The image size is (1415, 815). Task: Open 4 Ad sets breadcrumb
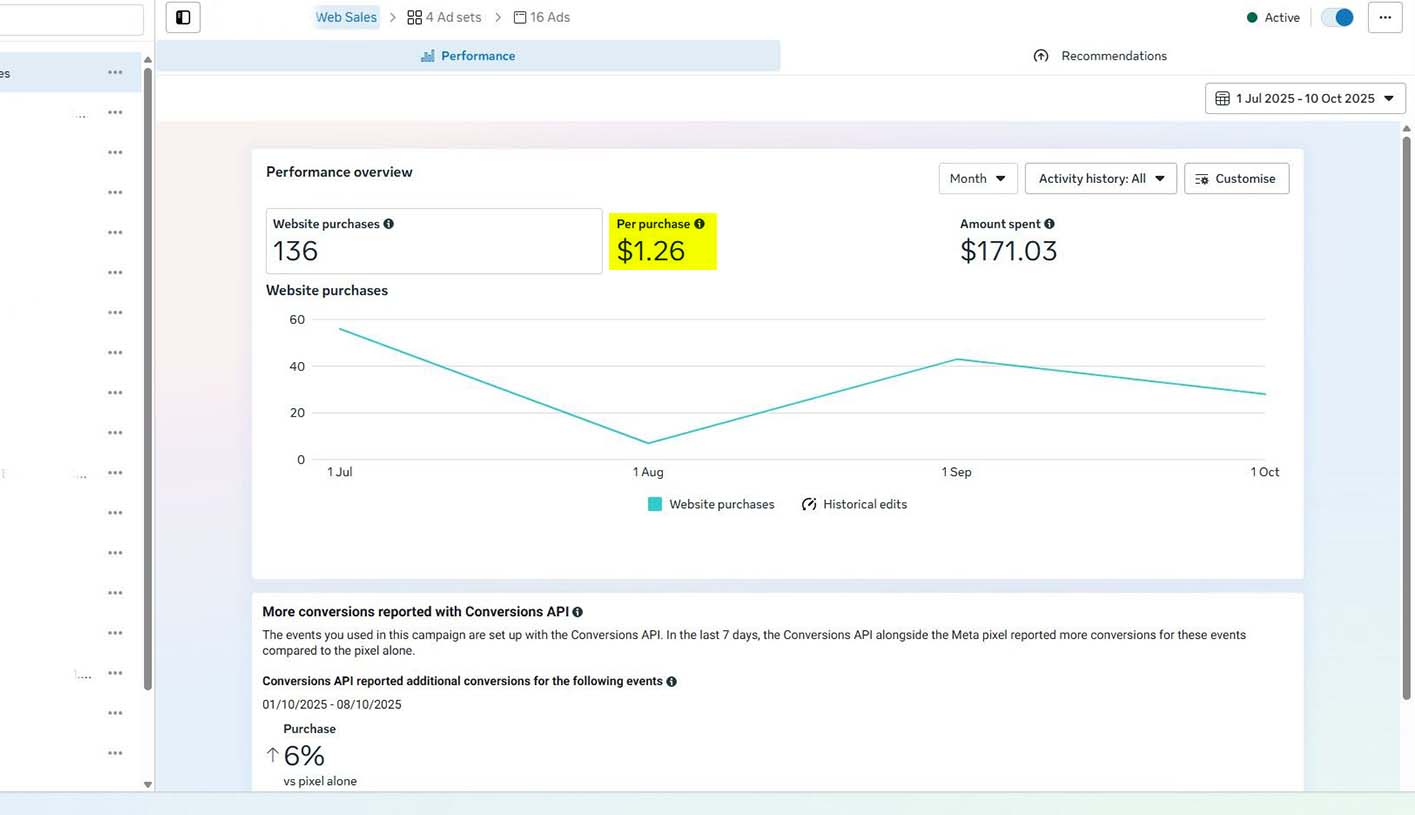click(x=444, y=17)
